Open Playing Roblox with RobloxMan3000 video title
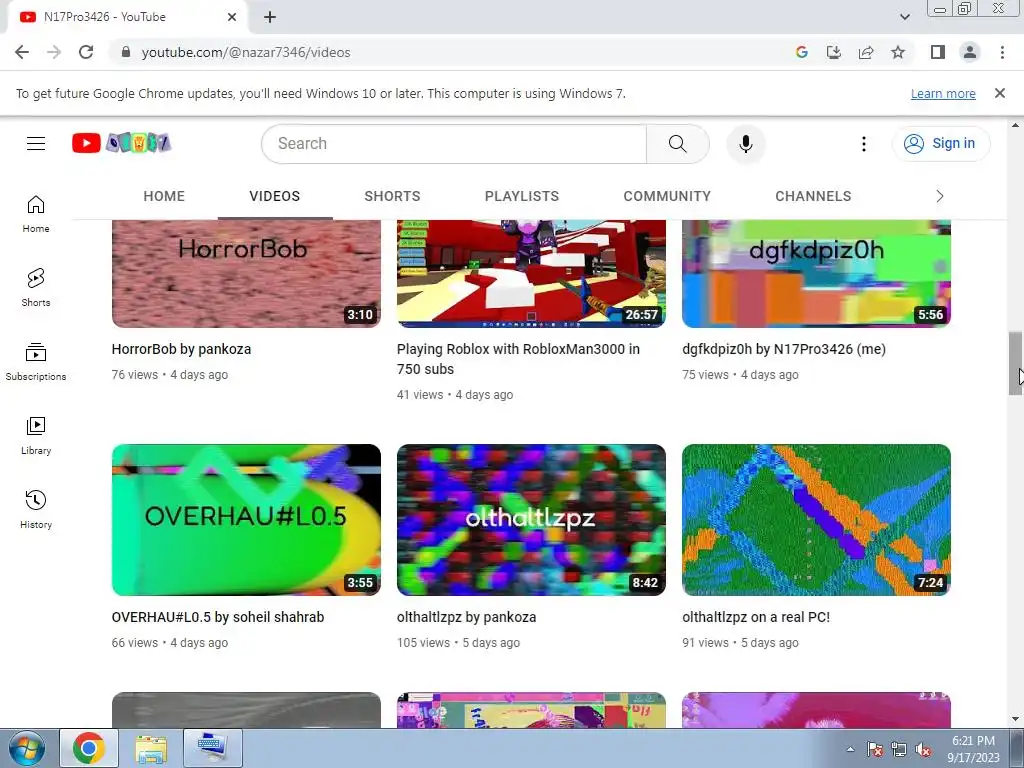The width and height of the screenshot is (1024, 768). coord(518,359)
